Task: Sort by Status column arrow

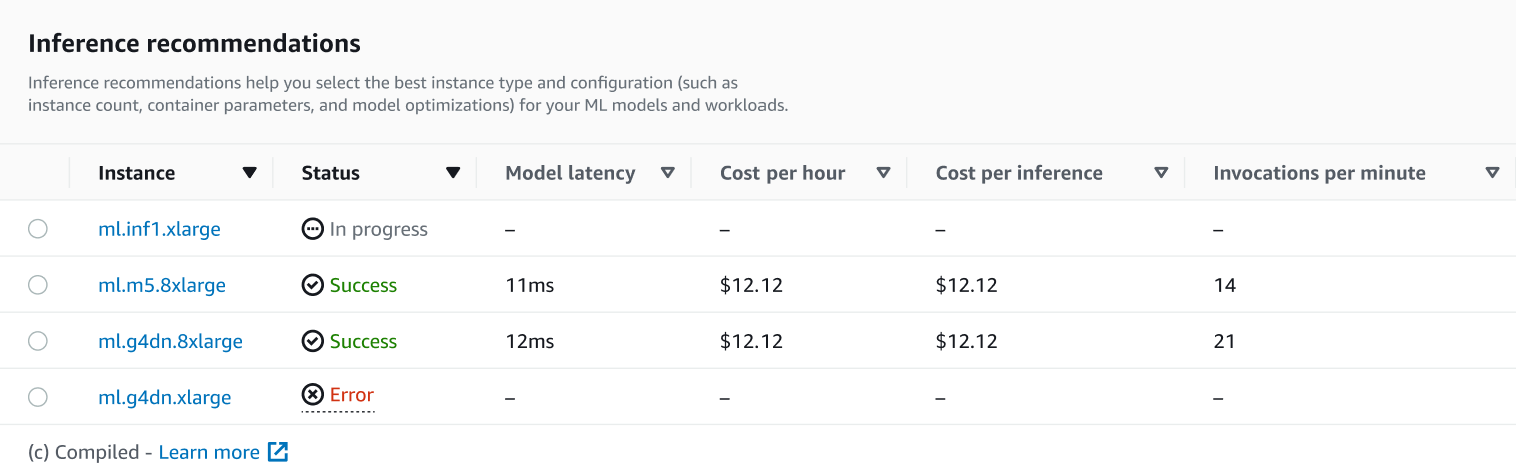Action: (x=453, y=173)
